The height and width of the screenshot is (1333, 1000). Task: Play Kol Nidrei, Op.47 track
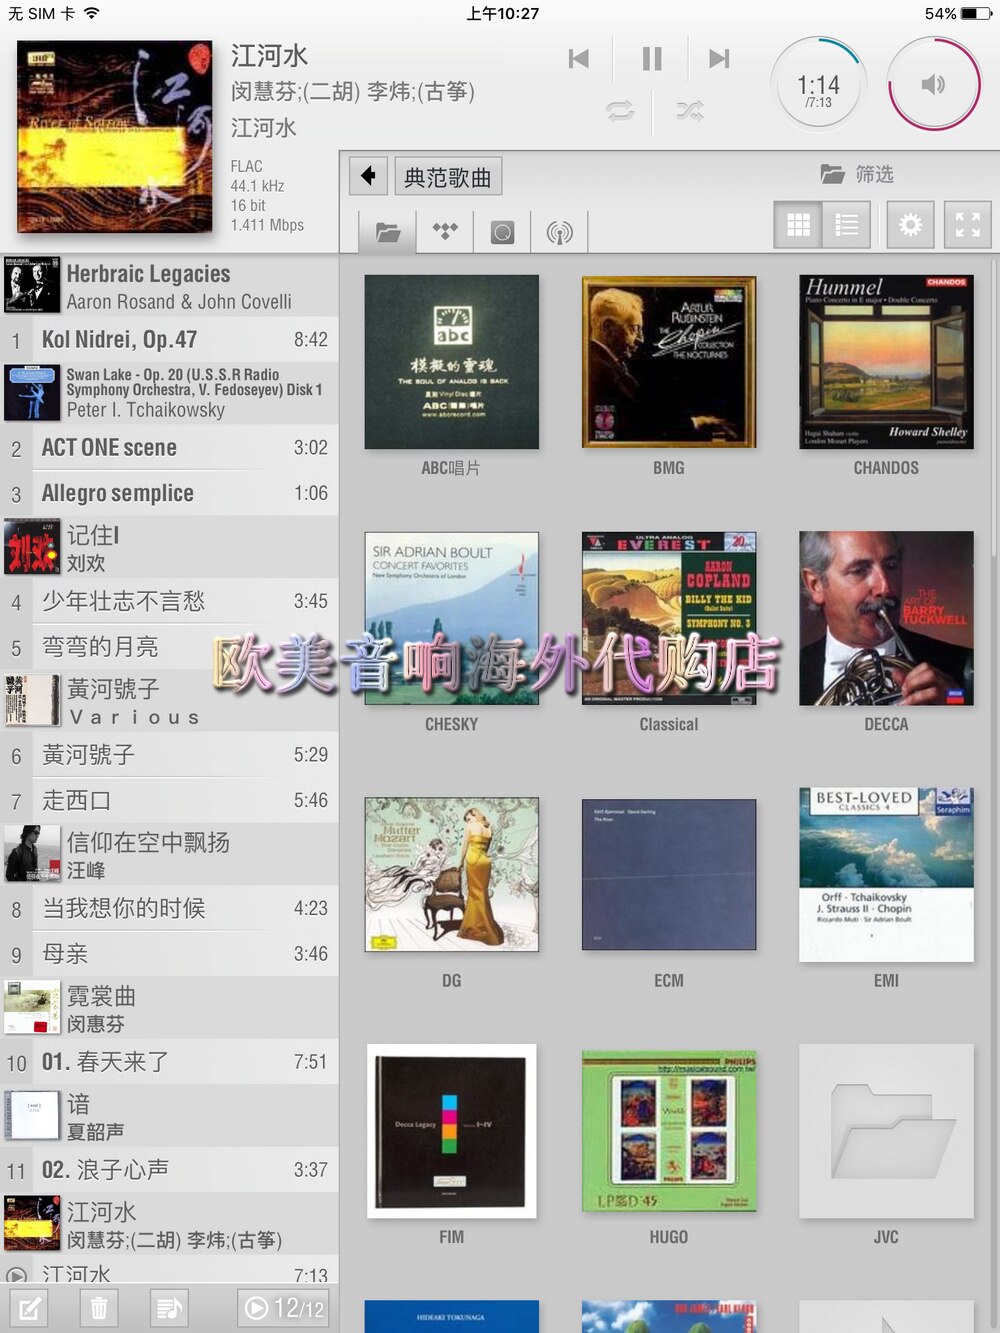(169, 339)
